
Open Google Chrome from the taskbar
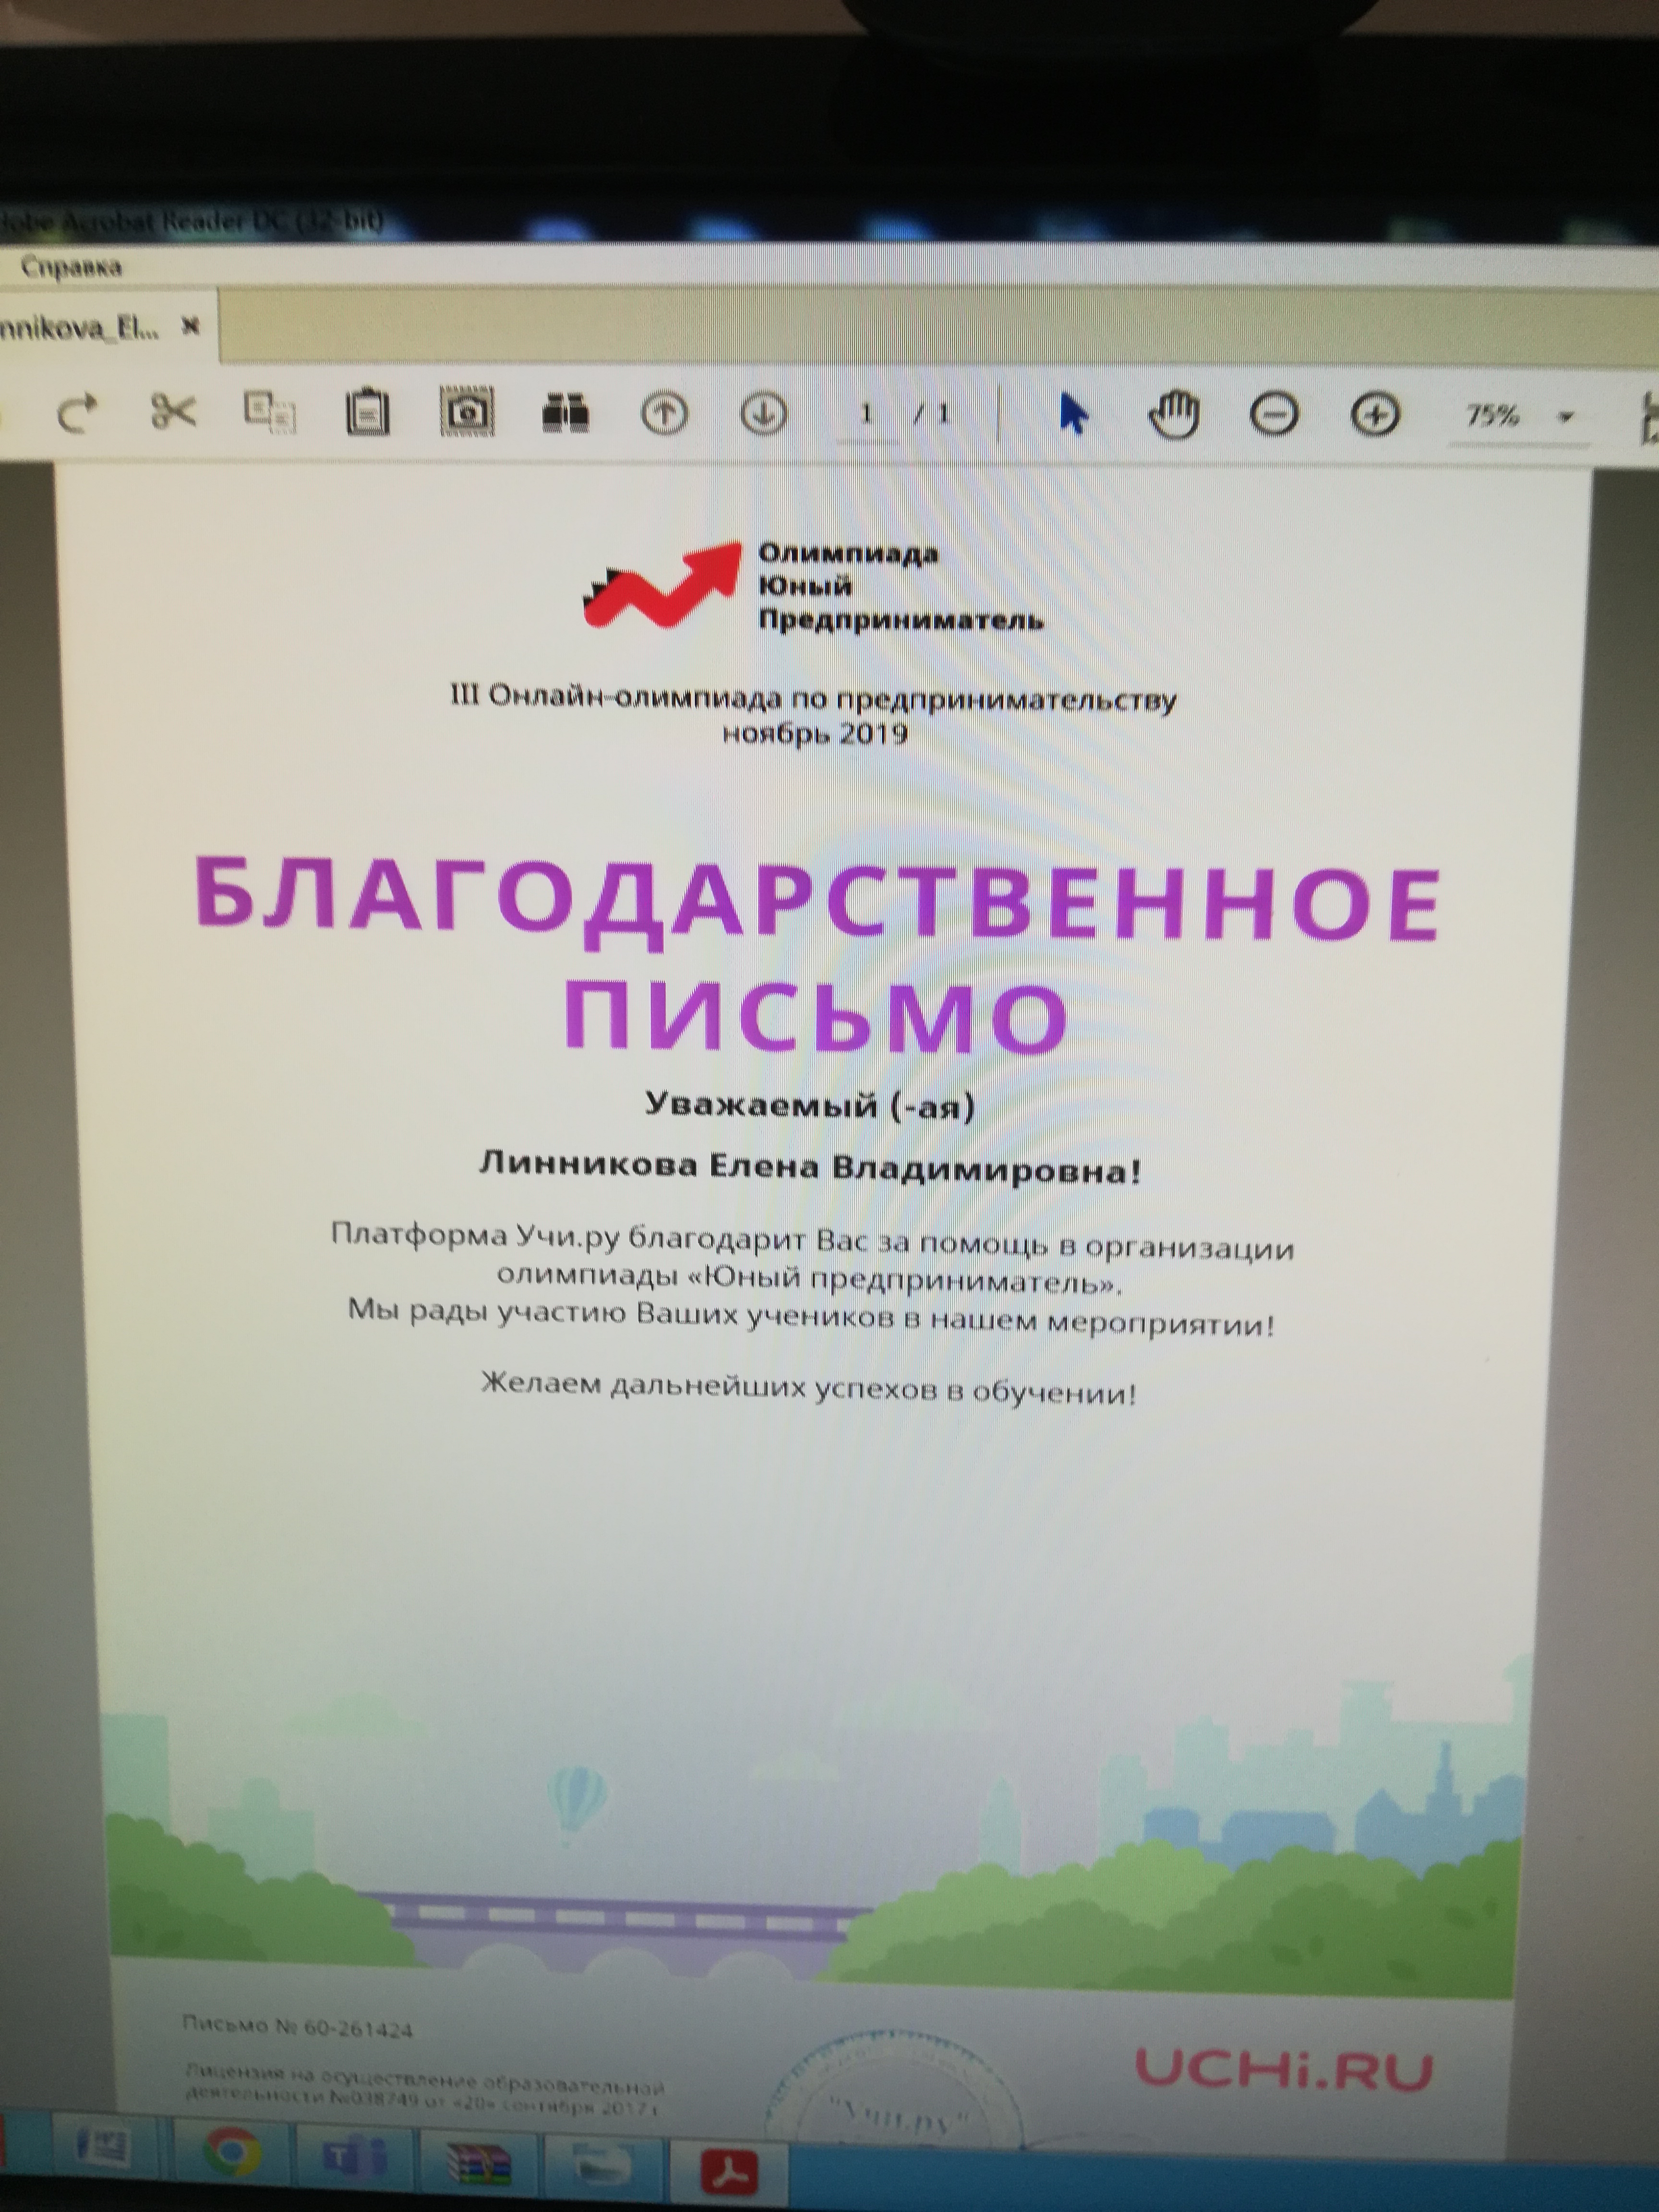click(x=232, y=2150)
